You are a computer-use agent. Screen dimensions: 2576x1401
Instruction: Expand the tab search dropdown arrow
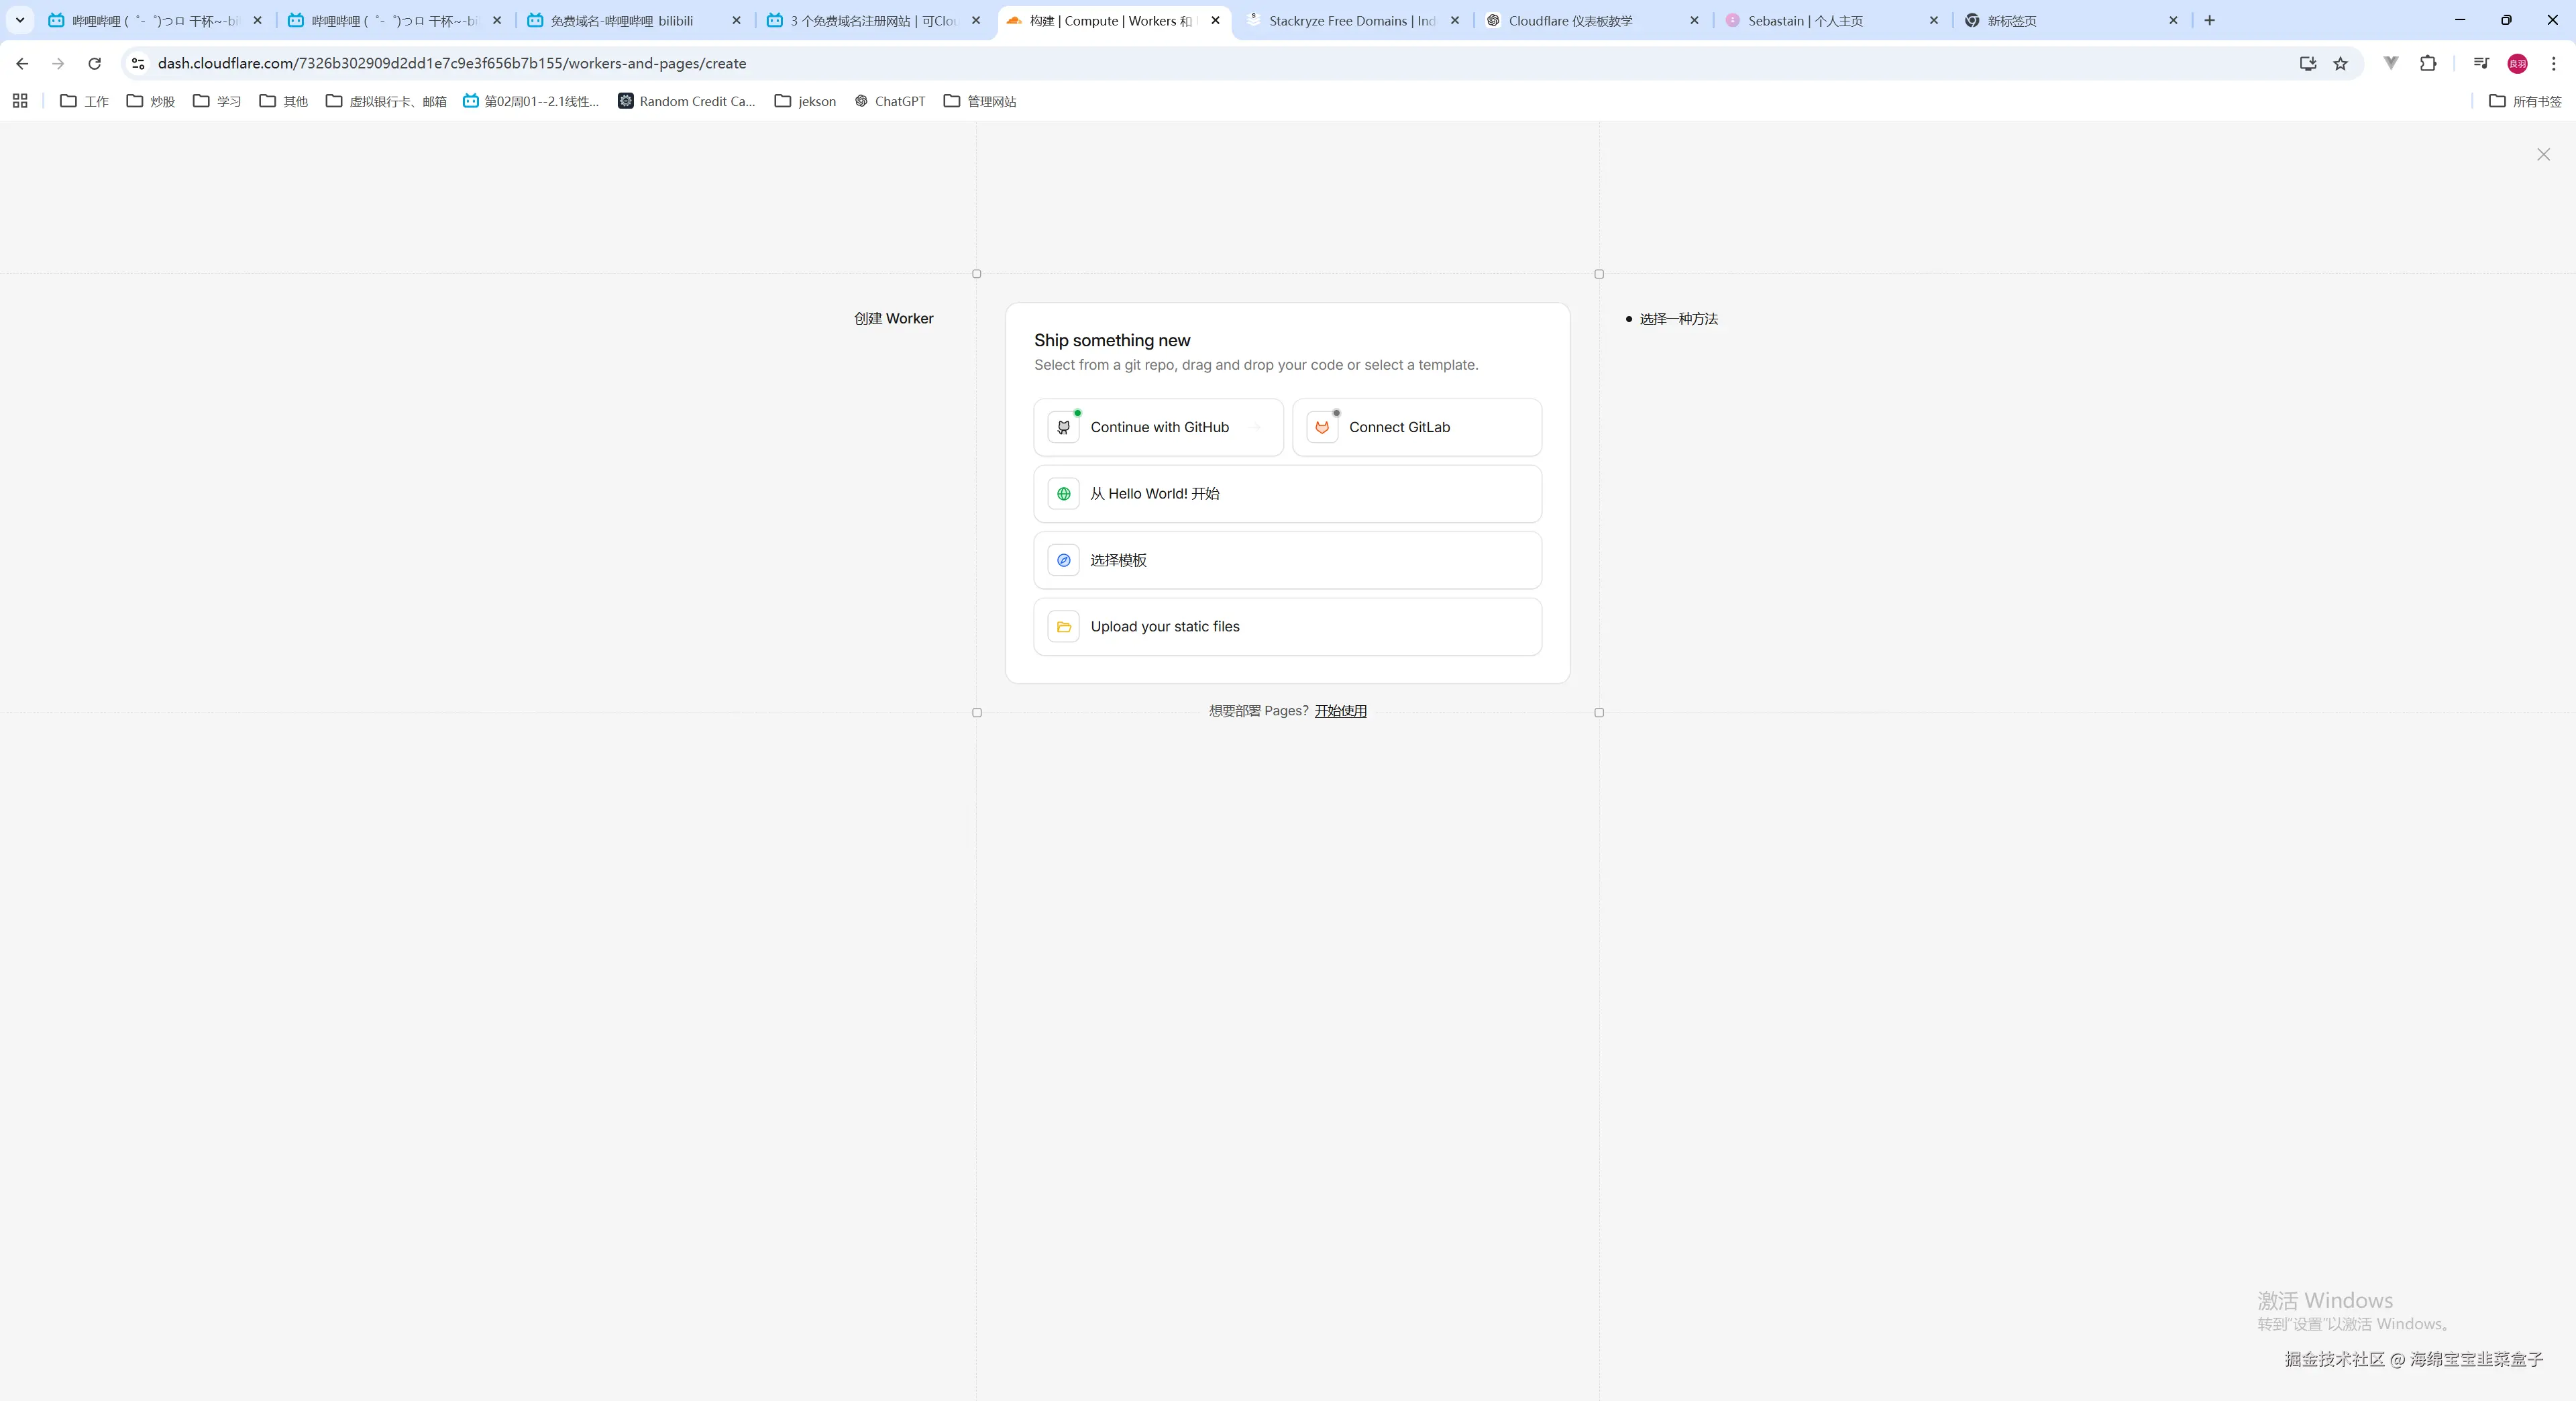tap(19, 20)
